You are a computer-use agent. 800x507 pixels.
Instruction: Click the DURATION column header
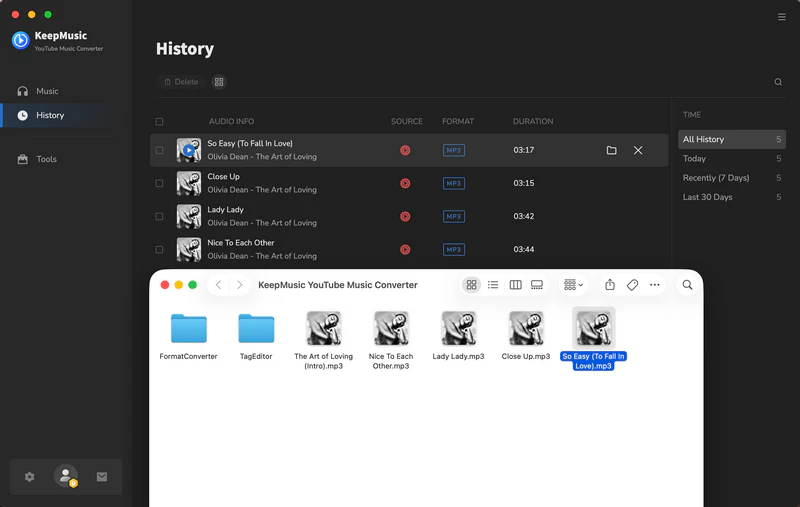pos(533,121)
